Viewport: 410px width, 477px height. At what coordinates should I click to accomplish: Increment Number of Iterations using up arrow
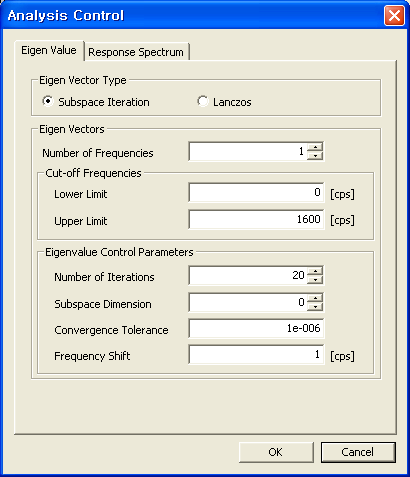click(x=315, y=271)
